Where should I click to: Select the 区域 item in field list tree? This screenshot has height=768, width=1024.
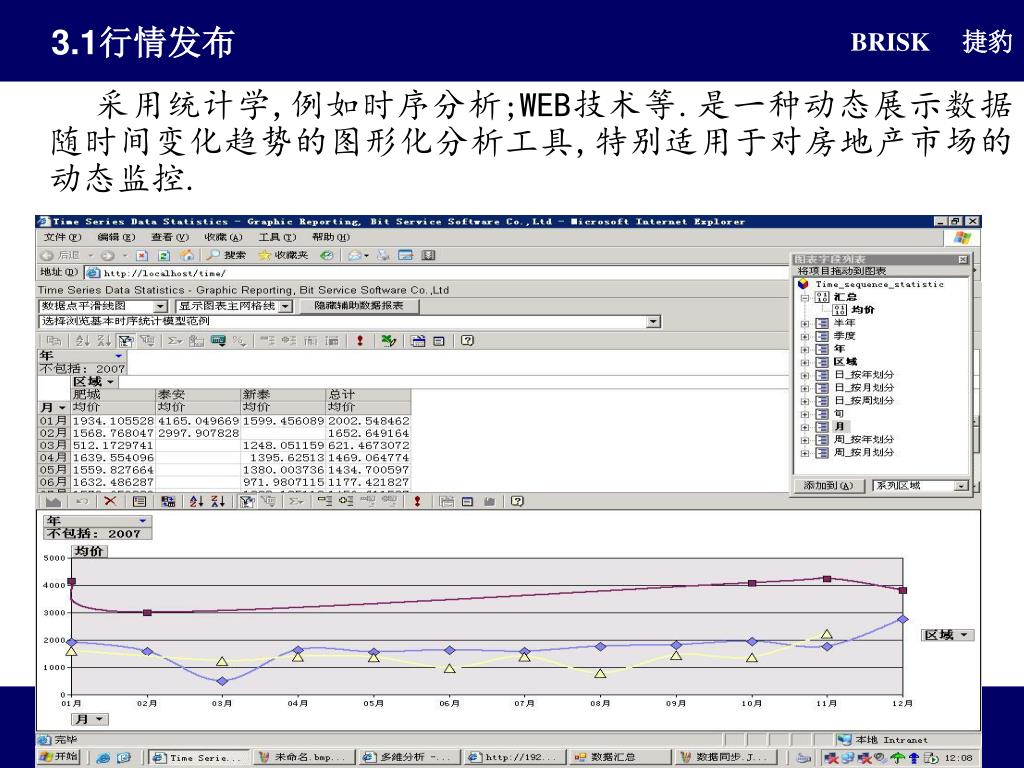(x=845, y=362)
